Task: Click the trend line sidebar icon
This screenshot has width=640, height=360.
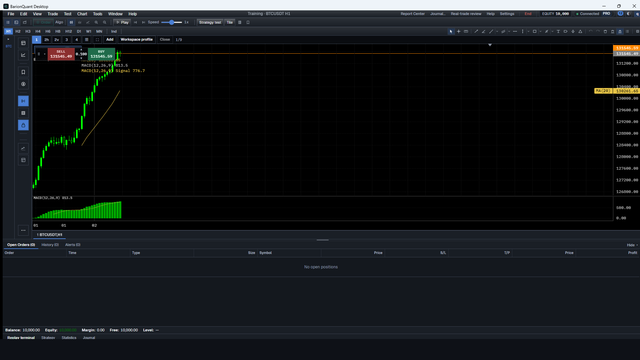Action: pyautogui.click(x=23, y=148)
